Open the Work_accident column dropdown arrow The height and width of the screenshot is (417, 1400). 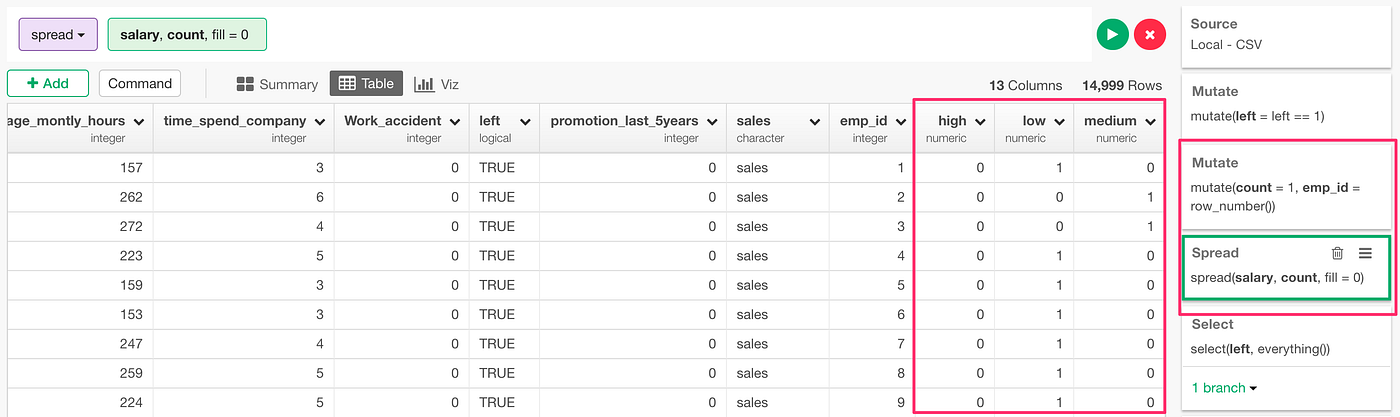(454, 121)
